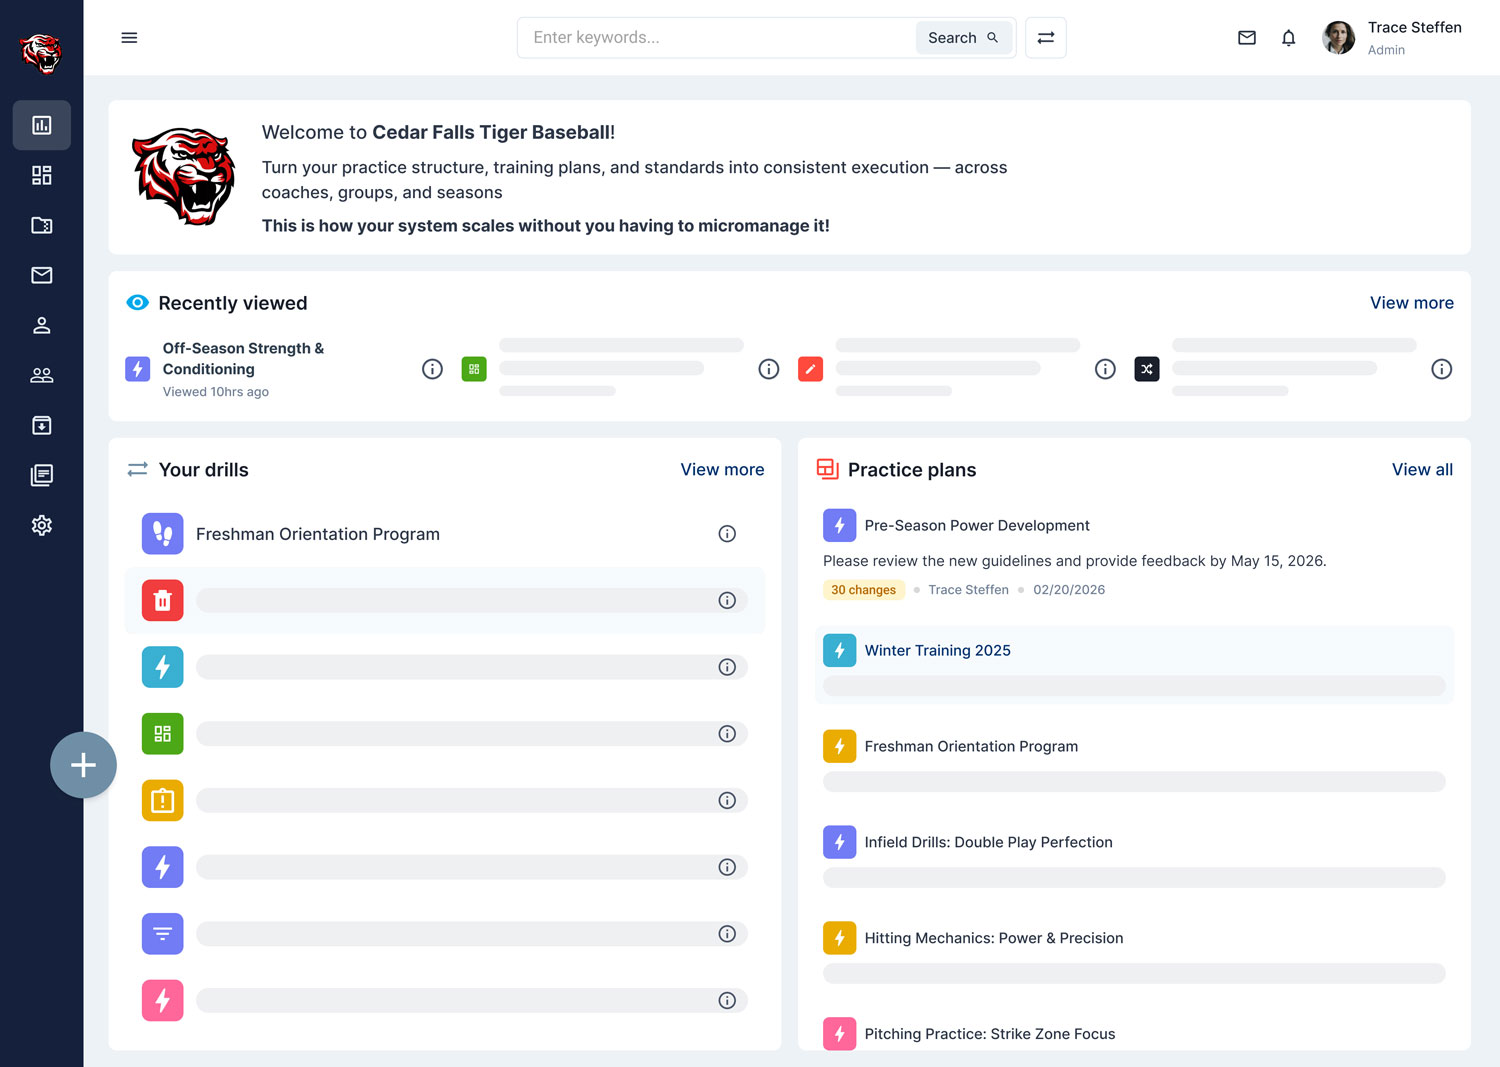Screen dimensions: 1500x1067
Task: Collapse the sidebar with the hamburger menu
Action: [129, 37]
